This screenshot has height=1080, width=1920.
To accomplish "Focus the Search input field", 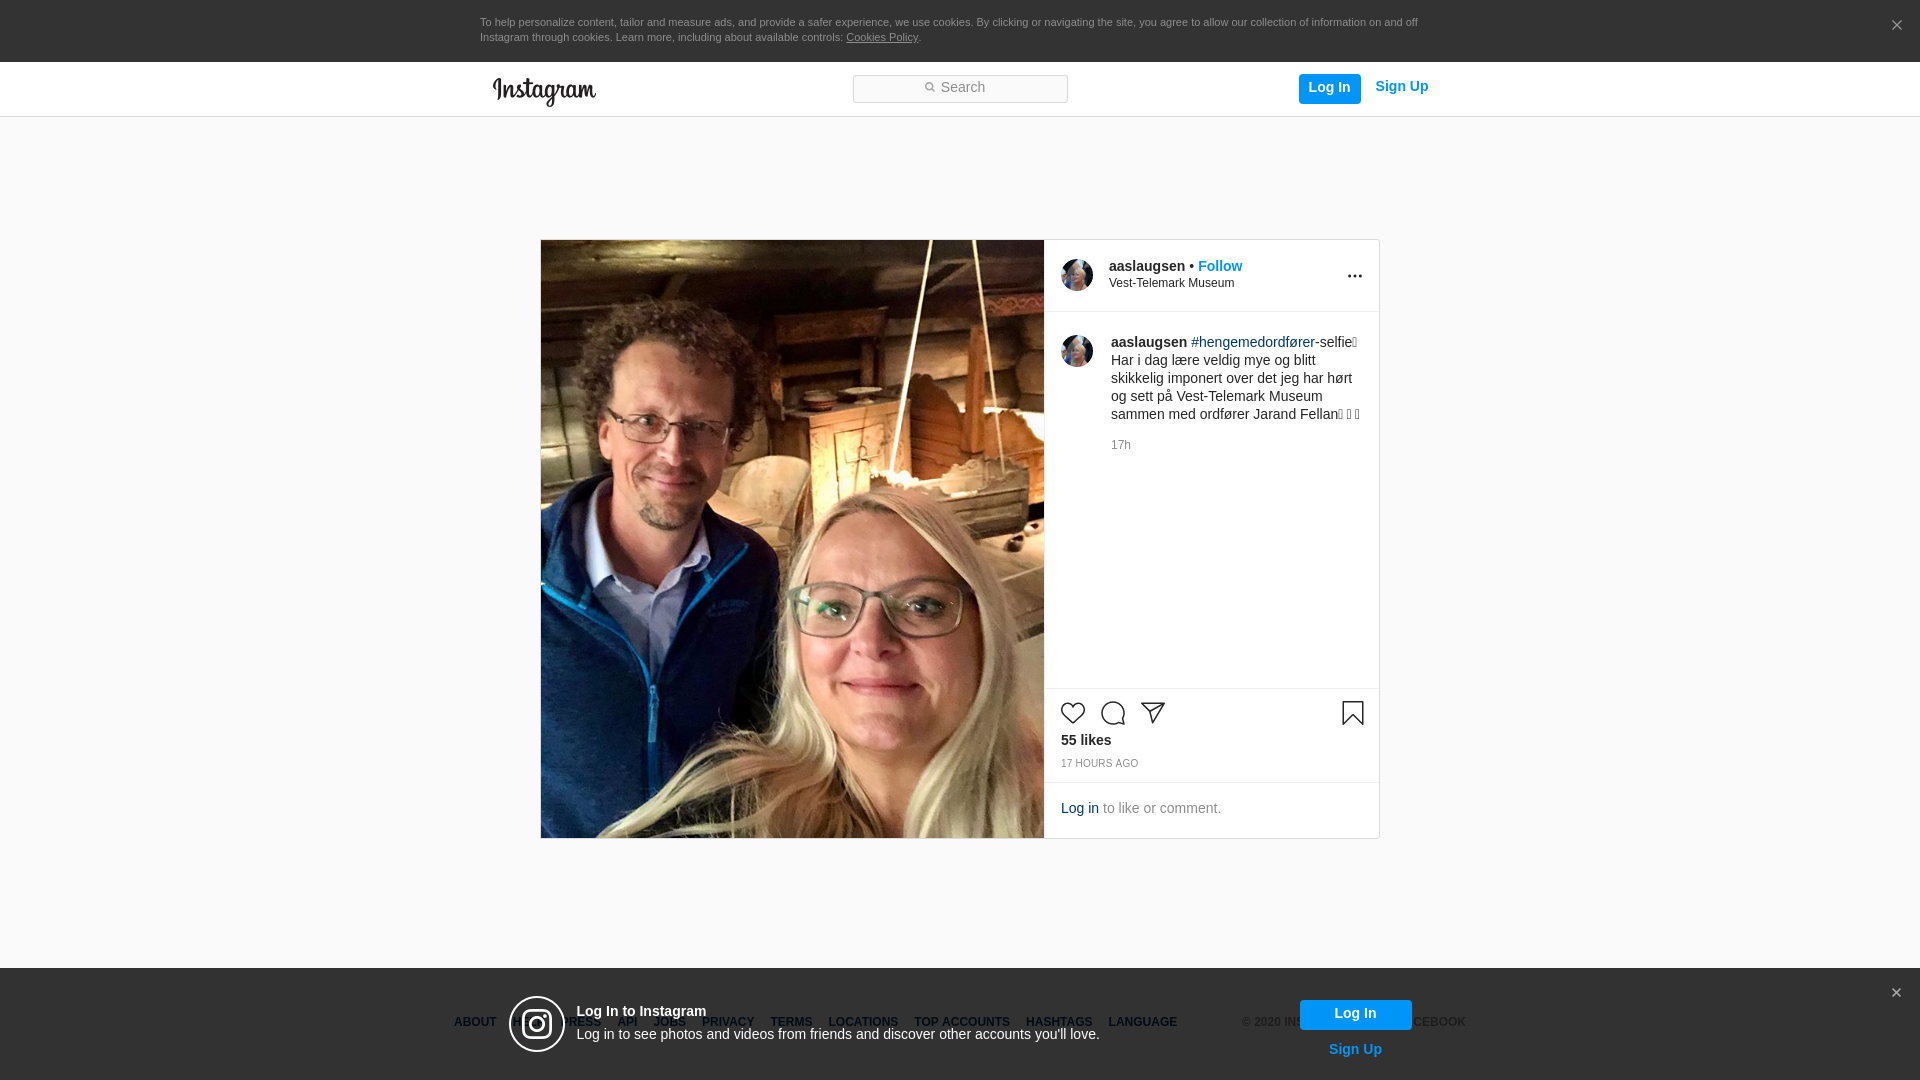I will tap(960, 88).
